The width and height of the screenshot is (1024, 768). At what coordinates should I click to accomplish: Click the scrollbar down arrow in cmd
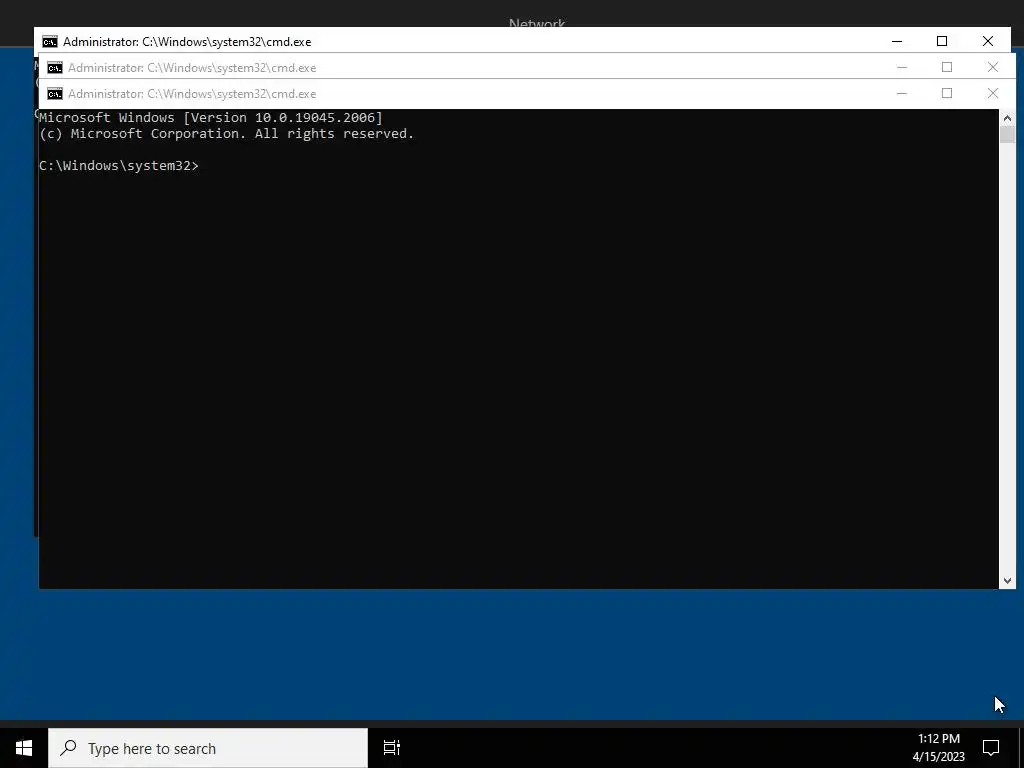click(x=1007, y=581)
